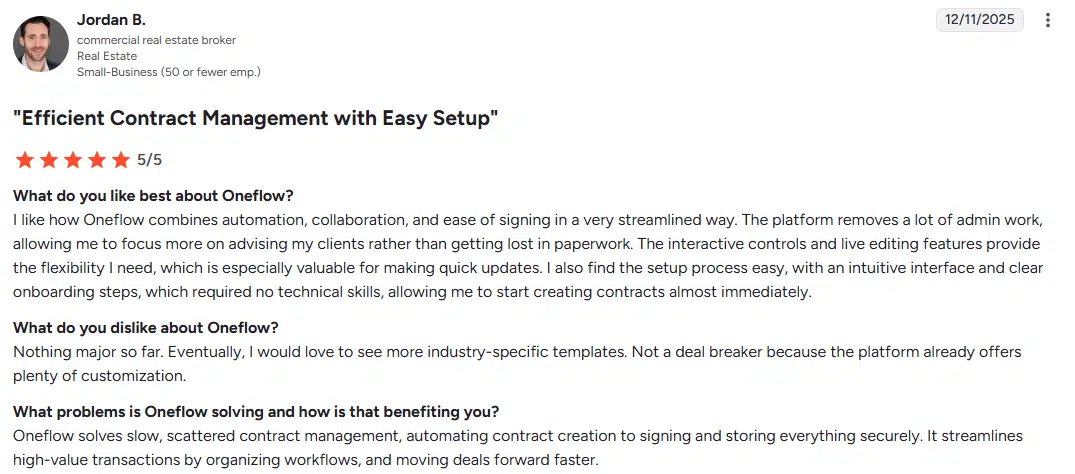
Task: Click the first rating star
Action: click(x=25, y=160)
